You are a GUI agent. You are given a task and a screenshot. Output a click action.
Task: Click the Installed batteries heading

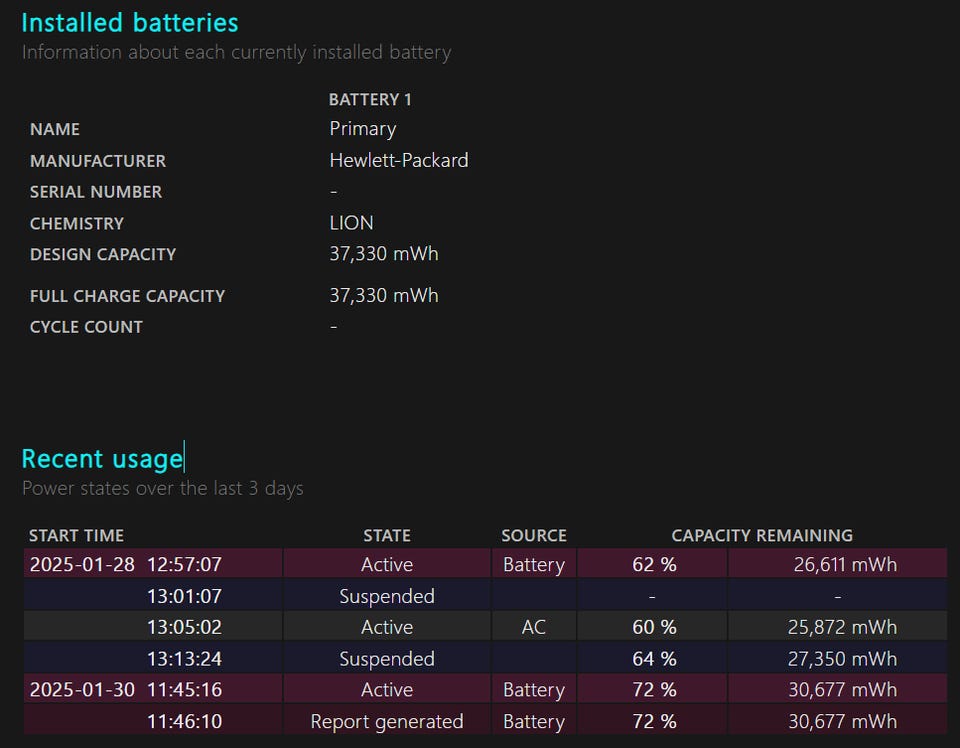point(130,23)
